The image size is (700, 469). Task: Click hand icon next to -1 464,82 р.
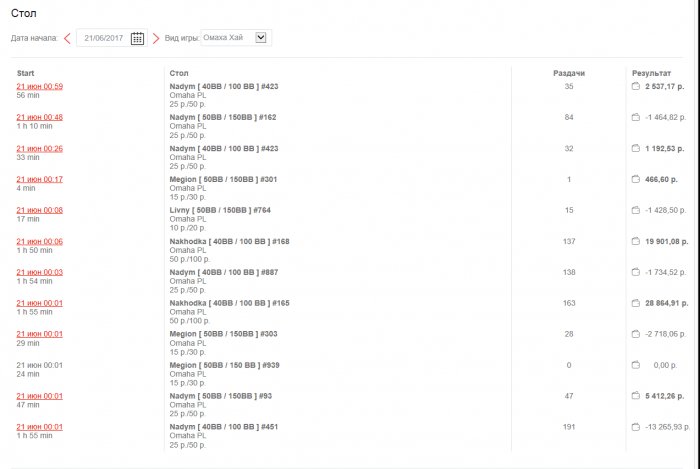coord(636,117)
